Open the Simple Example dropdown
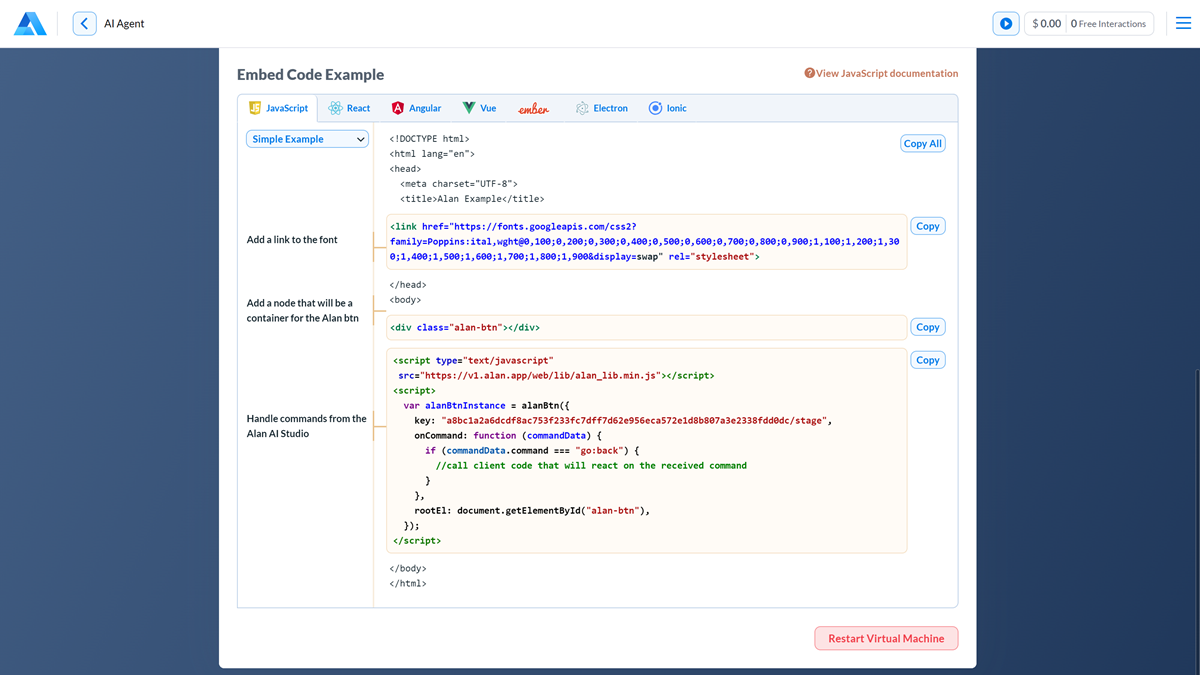 pyautogui.click(x=307, y=139)
